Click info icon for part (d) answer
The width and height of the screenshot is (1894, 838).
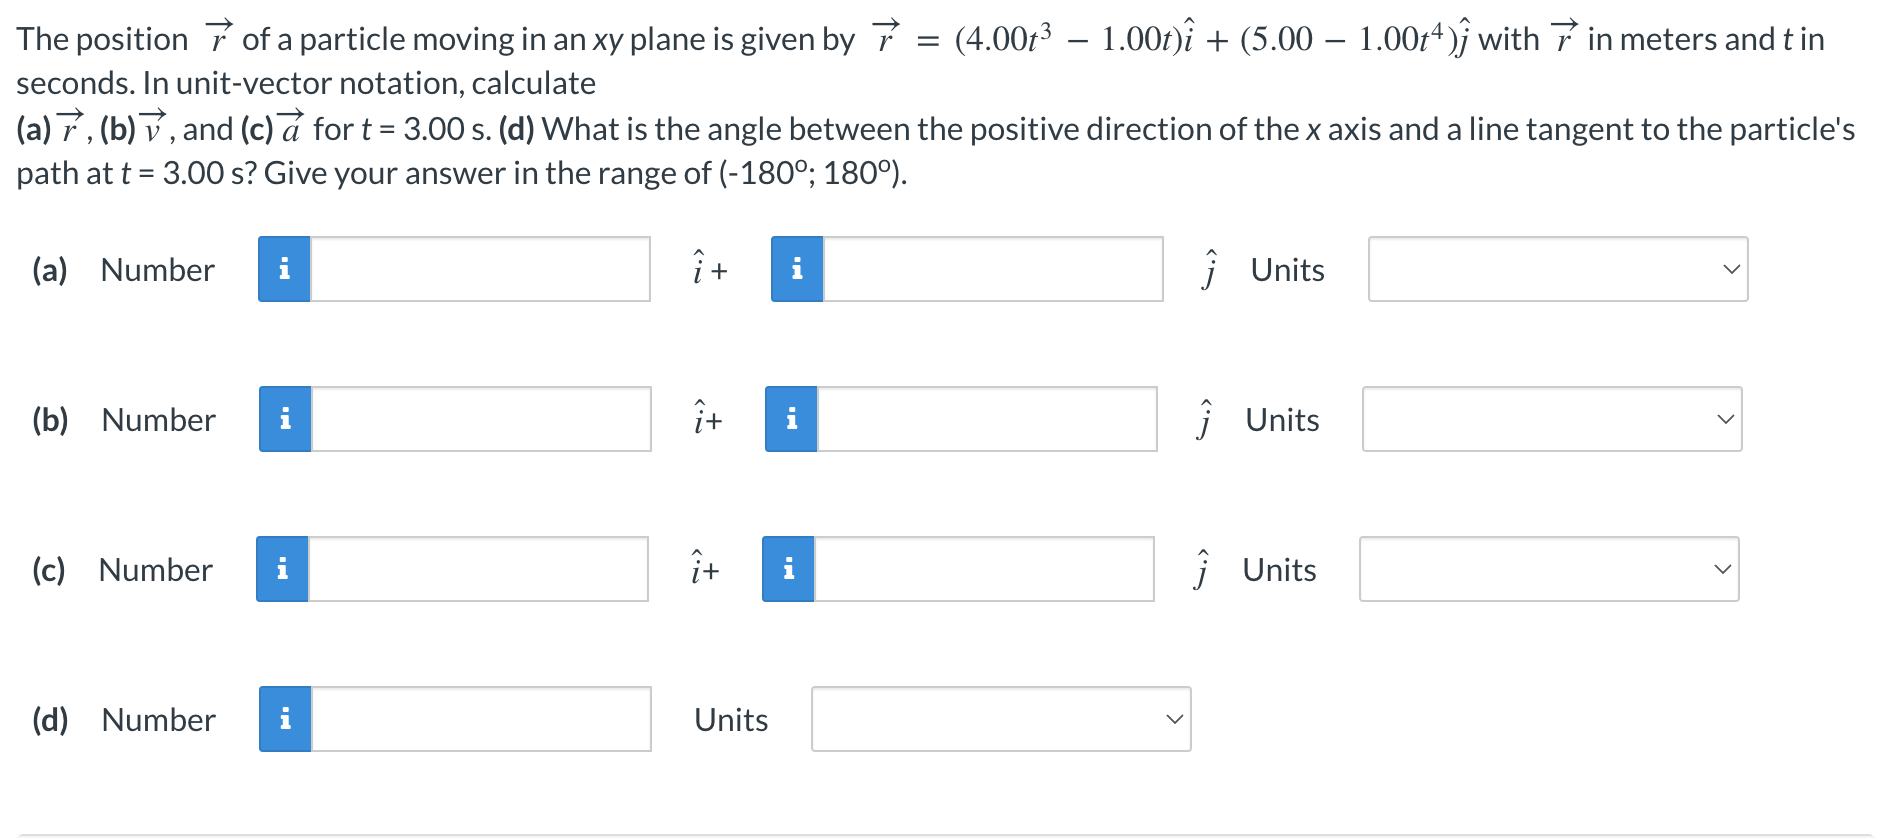point(285,719)
